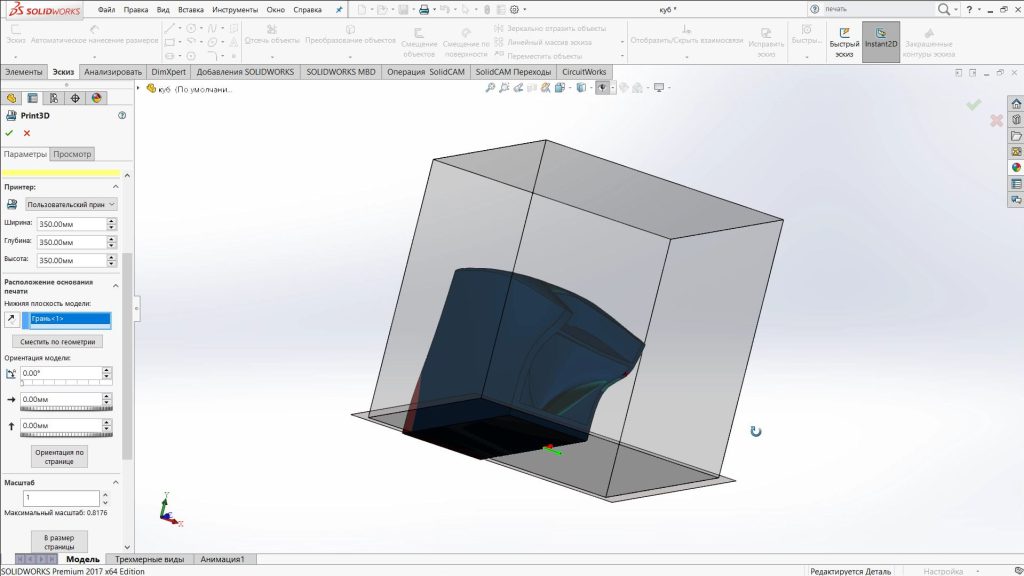
Task: Open the Hide/Show Items dropdown arrow
Action: click(x=612, y=88)
